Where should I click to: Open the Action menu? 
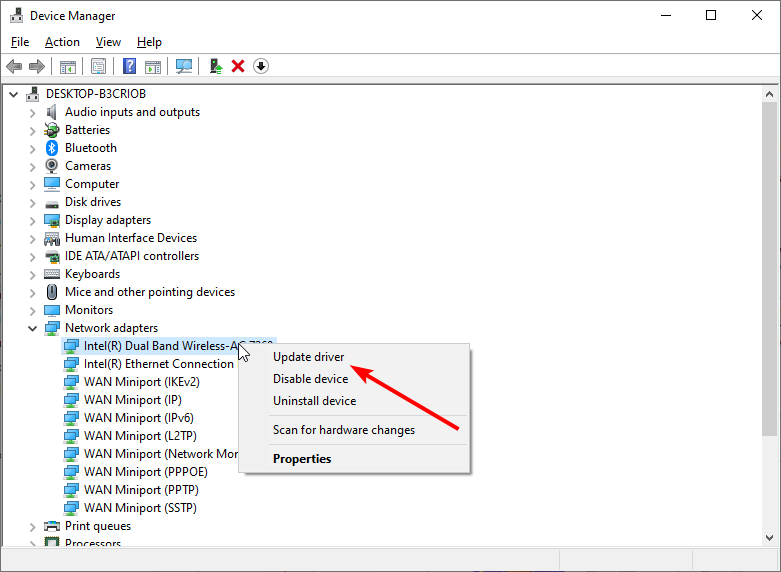point(62,42)
